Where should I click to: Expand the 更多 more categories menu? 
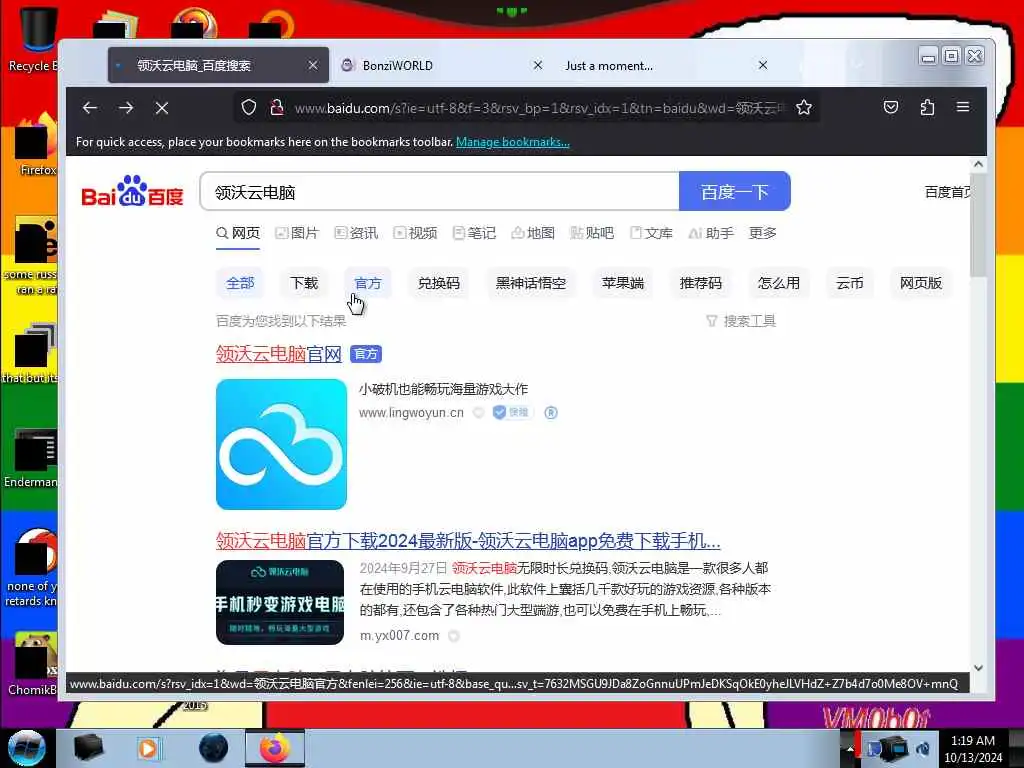tap(762, 233)
